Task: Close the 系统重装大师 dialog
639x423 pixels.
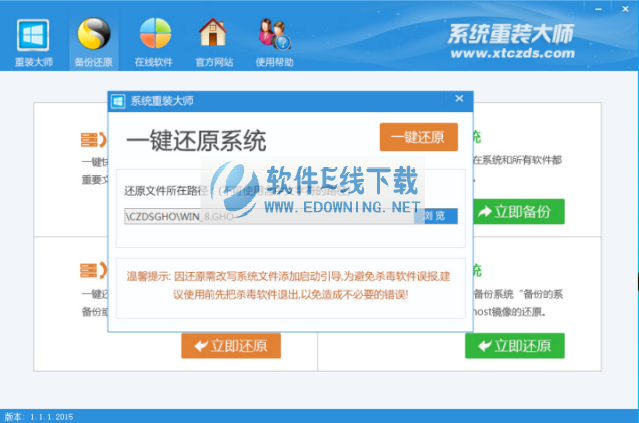Action: [459, 99]
